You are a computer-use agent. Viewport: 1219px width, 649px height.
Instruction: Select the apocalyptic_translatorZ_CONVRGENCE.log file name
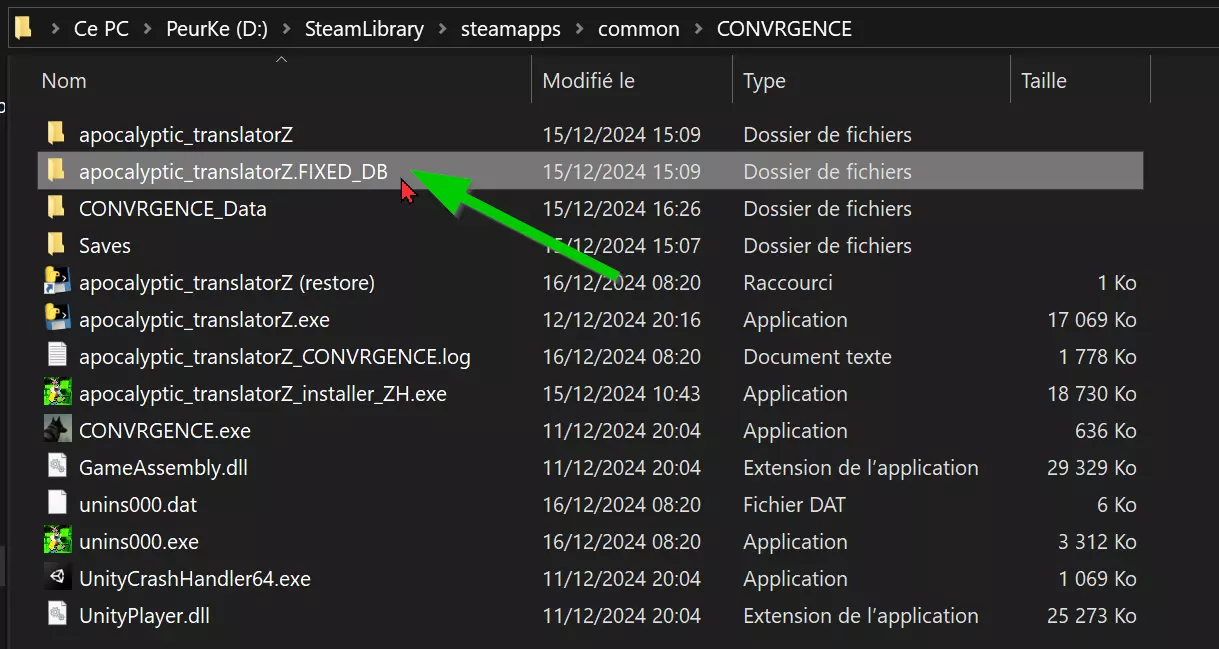(x=275, y=357)
